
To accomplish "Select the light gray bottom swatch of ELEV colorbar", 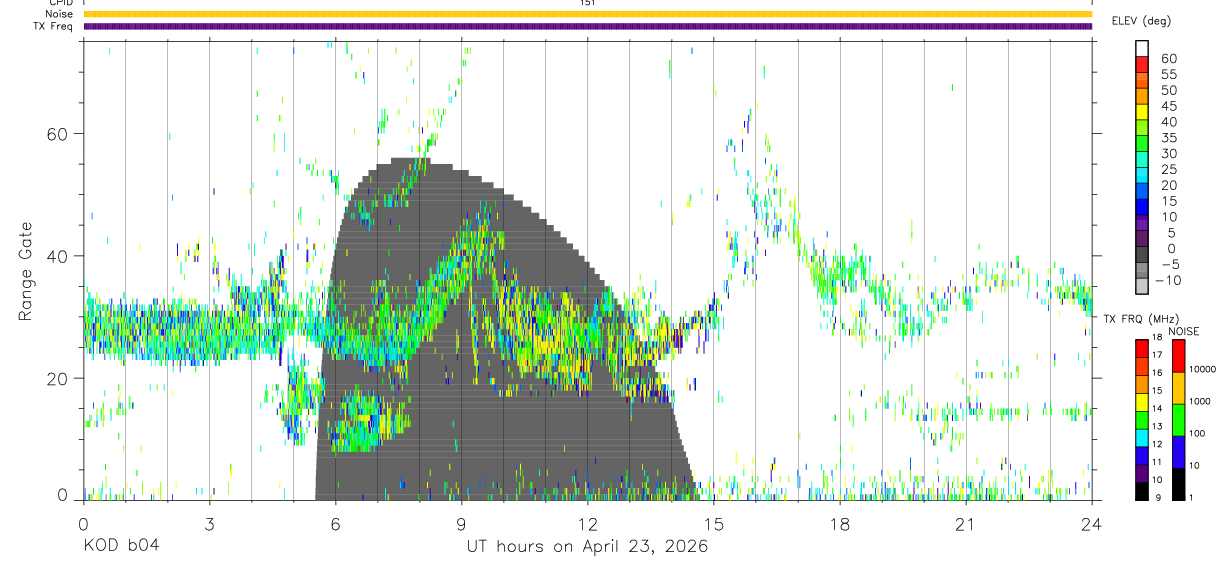I will pyautogui.click(x=1142, y=286).
